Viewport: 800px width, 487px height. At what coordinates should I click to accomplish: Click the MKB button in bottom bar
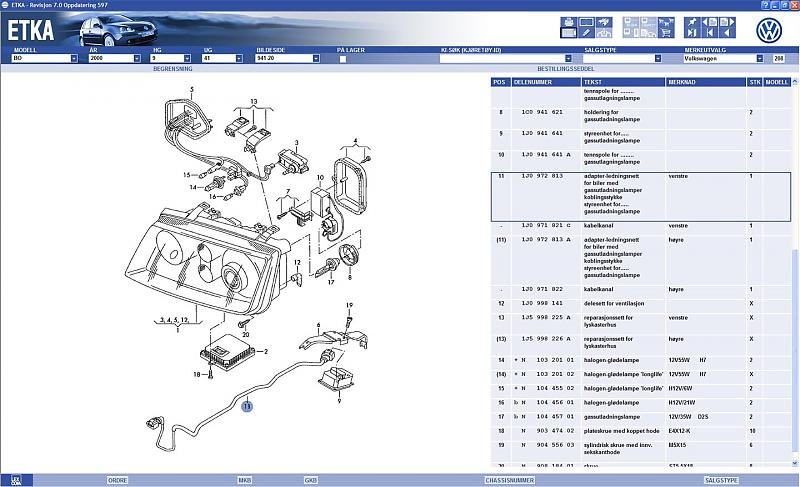click(x=244, y=480)
